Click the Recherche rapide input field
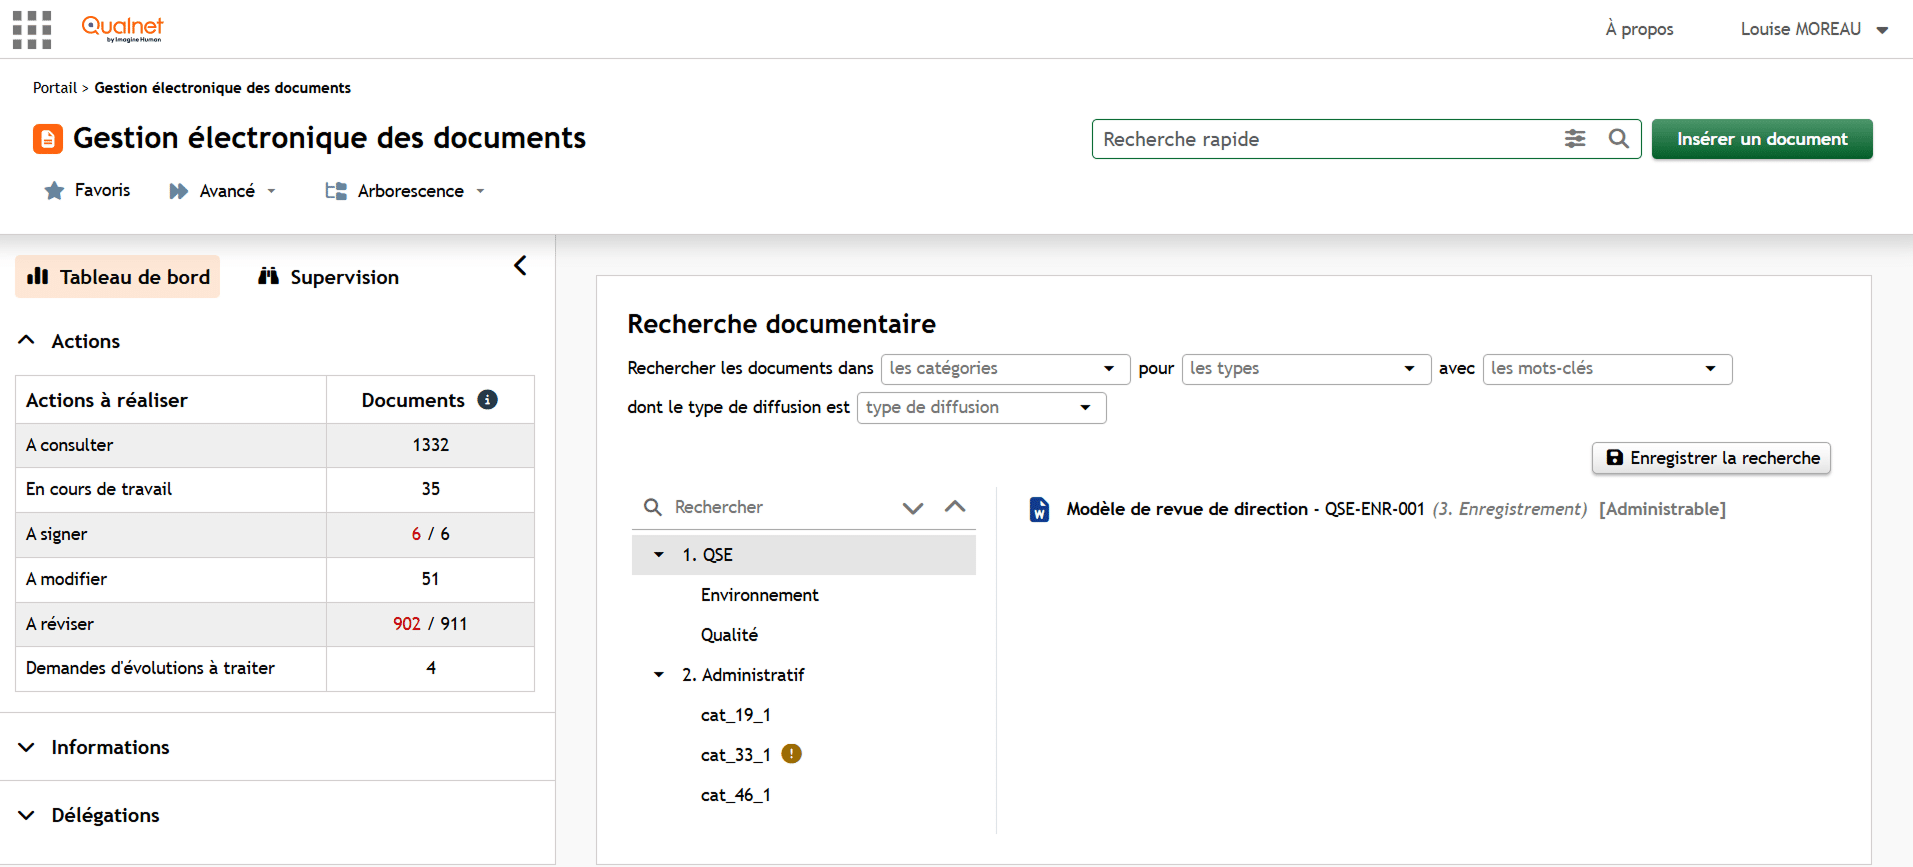1913x867 pixels. pyautogui.click(x=1327, y=139)
